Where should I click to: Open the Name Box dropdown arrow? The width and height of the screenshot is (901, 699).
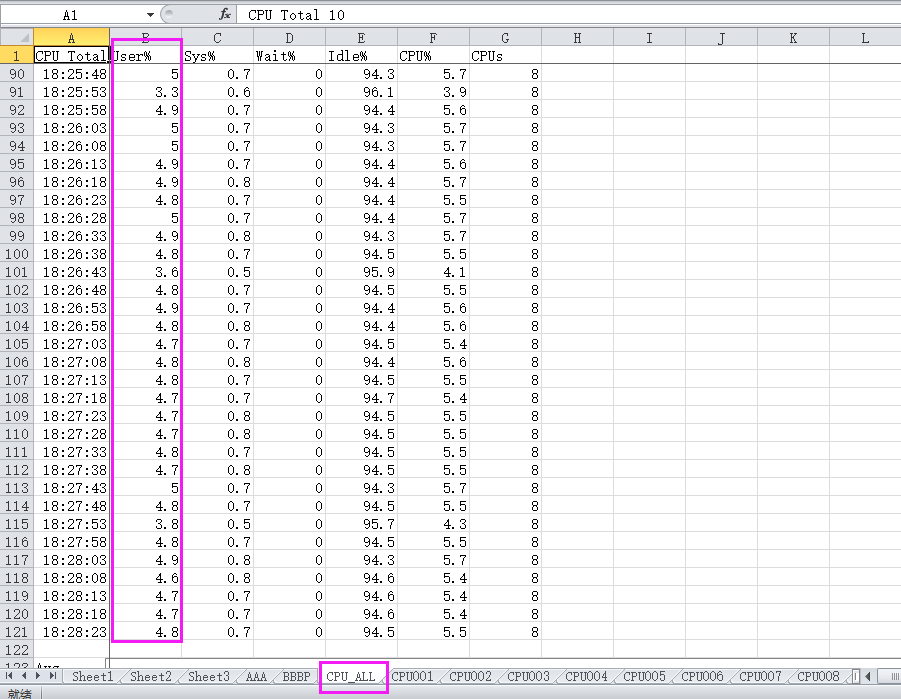(x=150, y=15)
